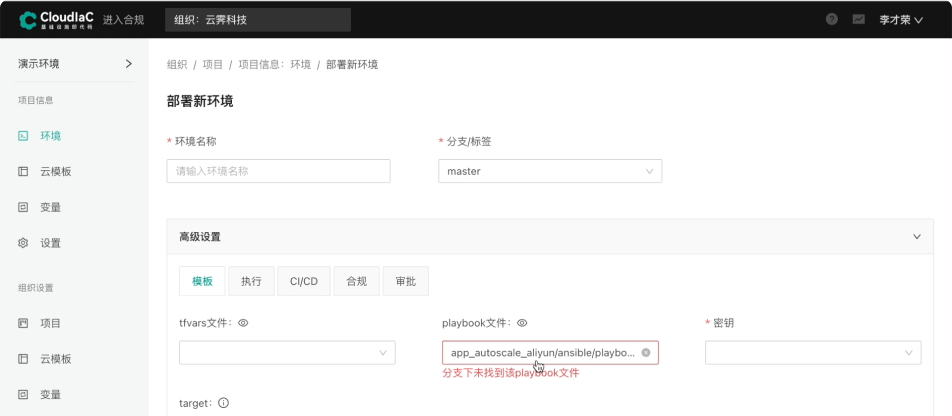Toggle the eye icon beside playbook文件
952x416 pixels.
tap(522, 323)
